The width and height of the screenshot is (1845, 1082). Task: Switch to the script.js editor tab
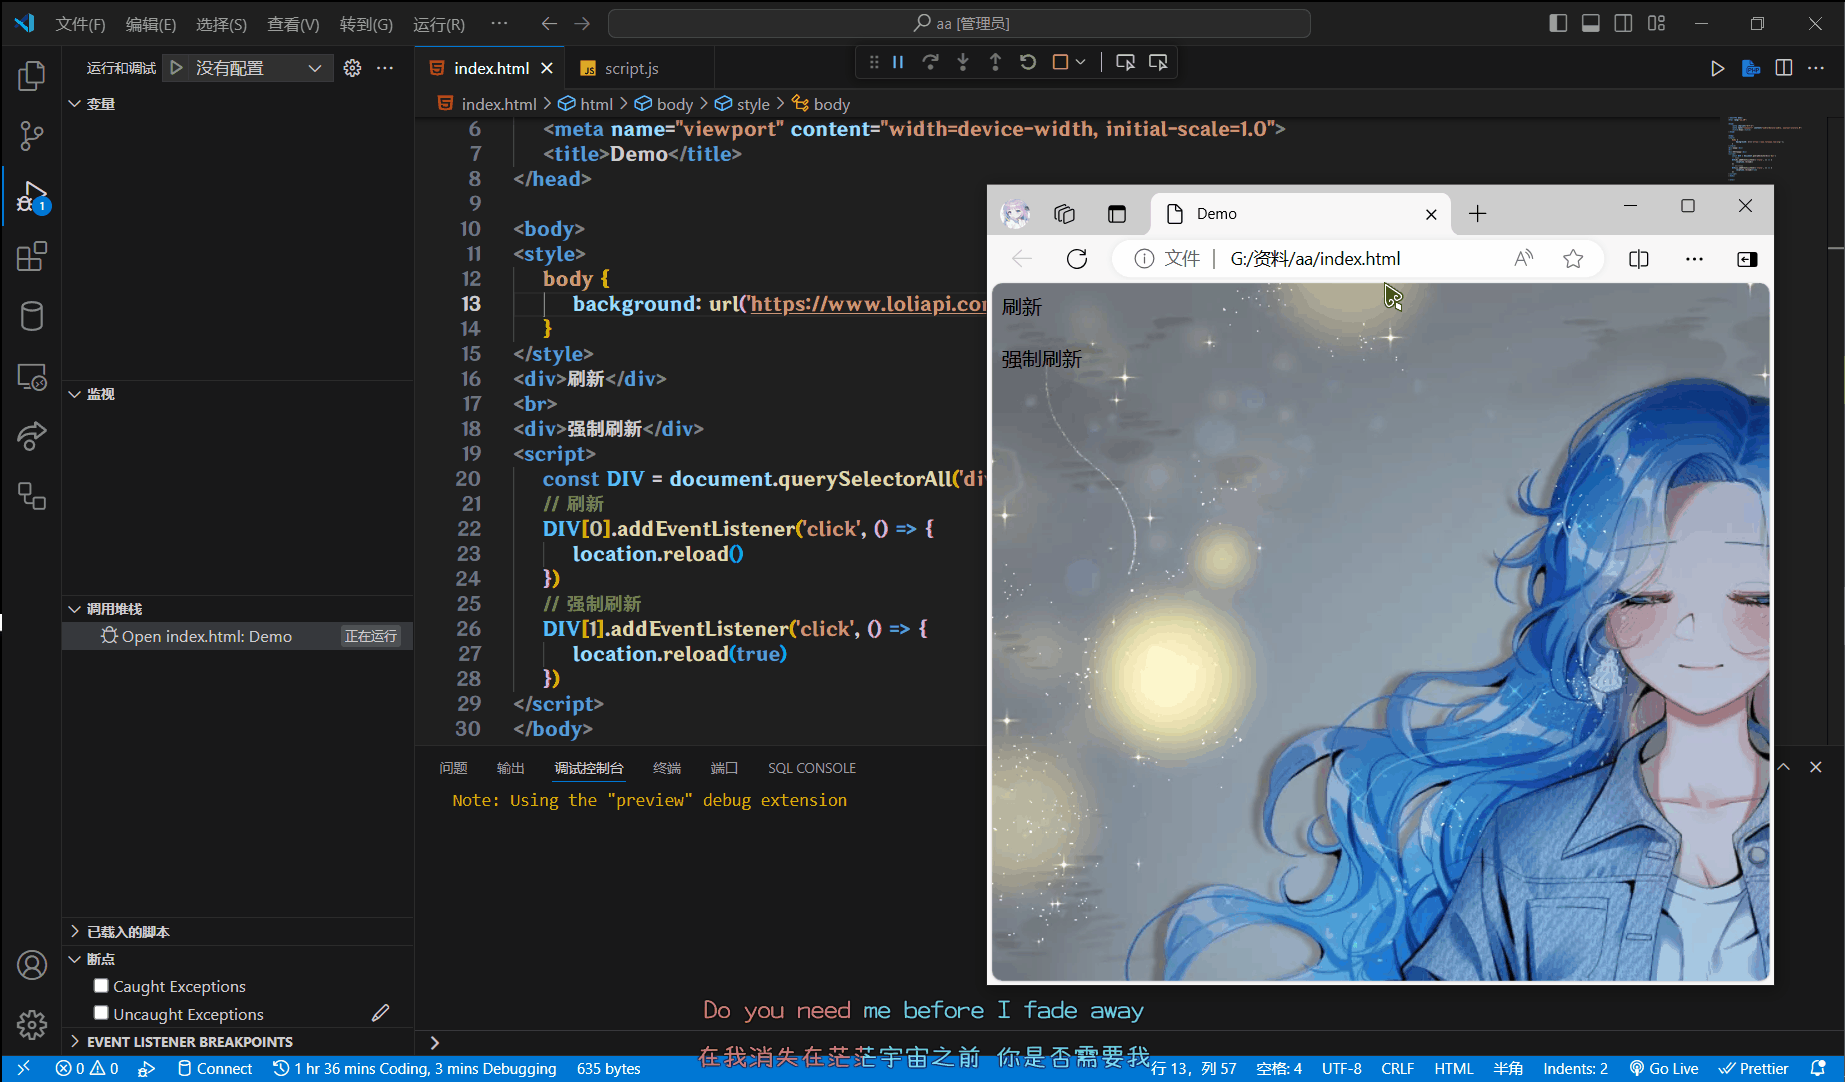(x=631, y=68)
